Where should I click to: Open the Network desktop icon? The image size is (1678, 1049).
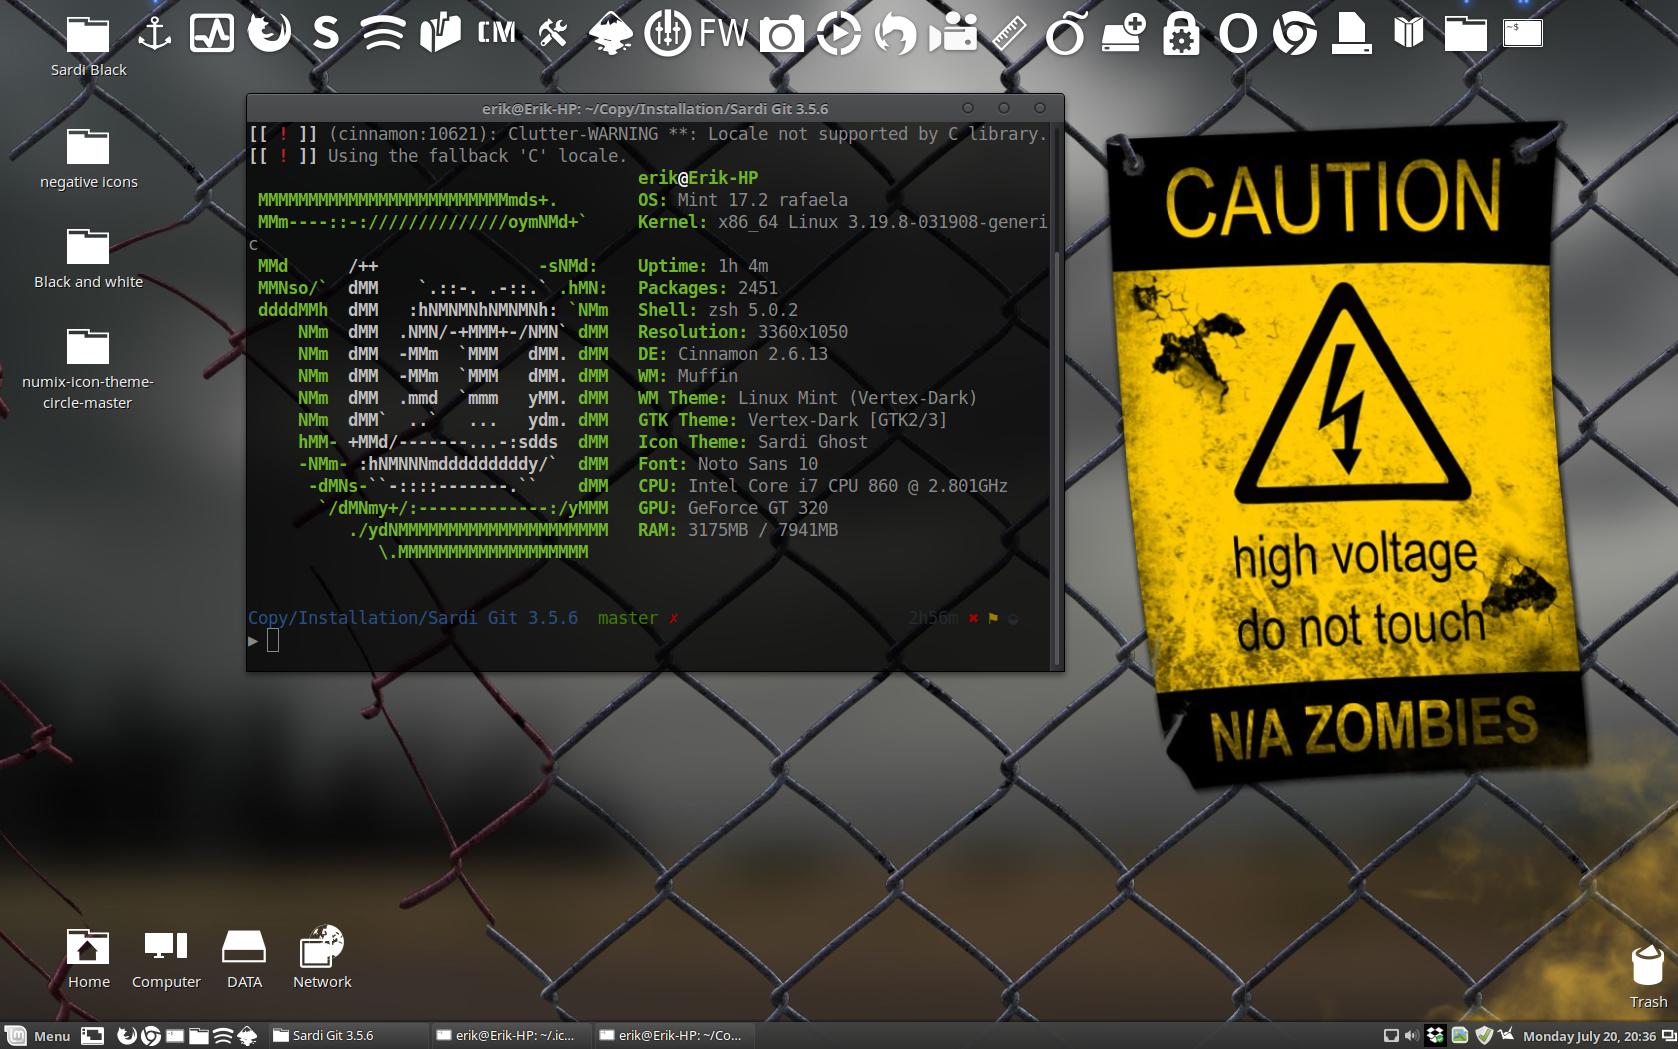(x=322, y=957)
